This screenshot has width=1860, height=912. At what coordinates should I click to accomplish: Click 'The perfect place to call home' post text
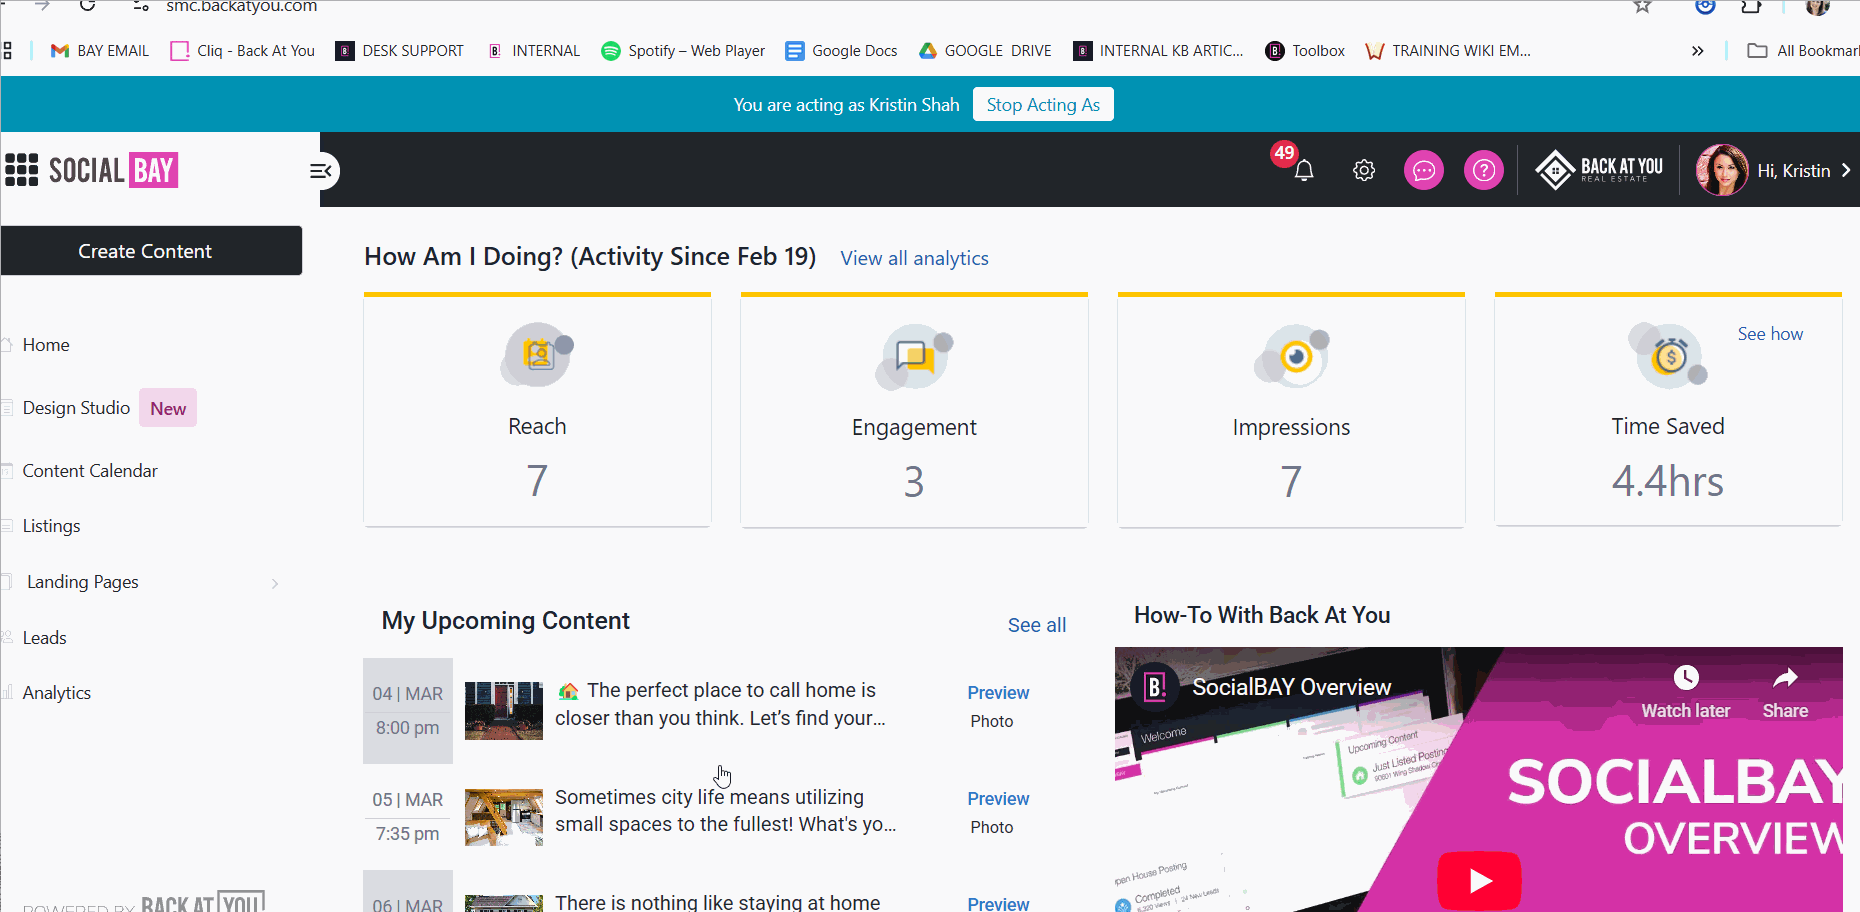coord(720,704)
